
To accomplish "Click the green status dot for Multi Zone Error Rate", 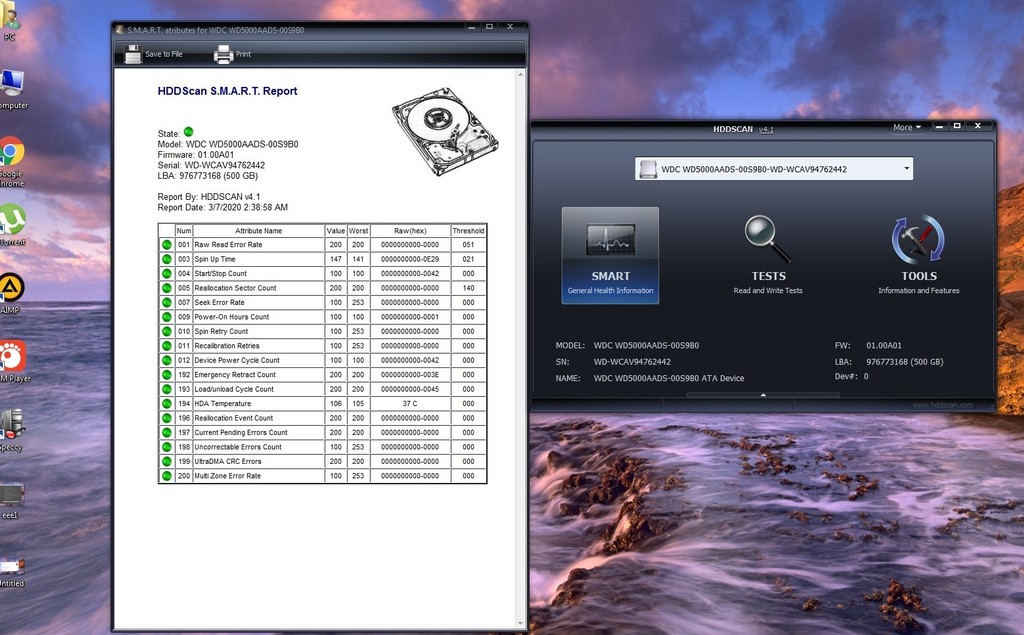I will pyautogui.click(x=167, y=476).
